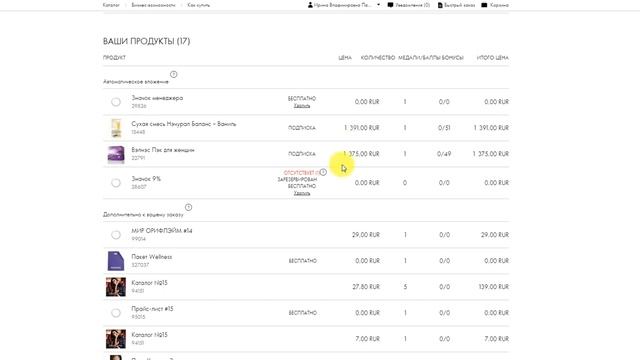This screenshot has height=360, width=640.
Task: Click placeholder image of Значок 9%
Action: [x=116, y=182]
